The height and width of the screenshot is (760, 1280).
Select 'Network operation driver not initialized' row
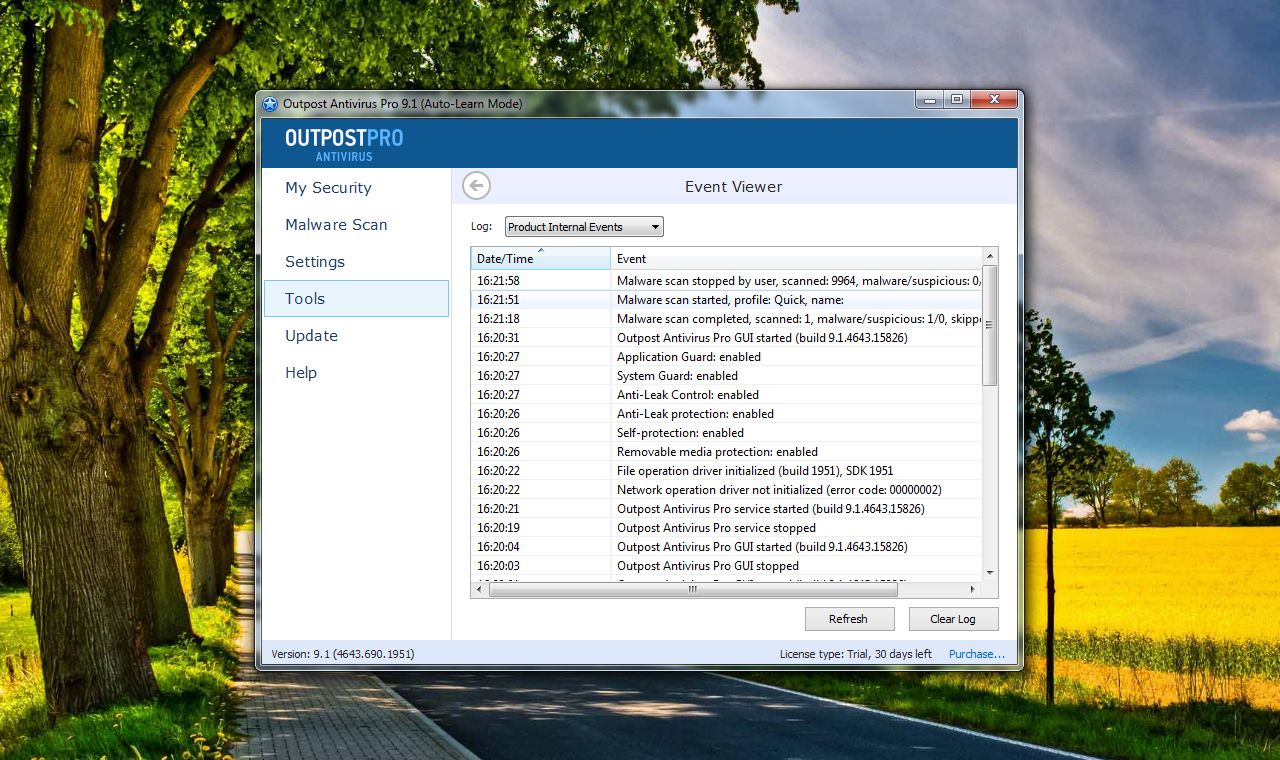click(x=727, y=490)
